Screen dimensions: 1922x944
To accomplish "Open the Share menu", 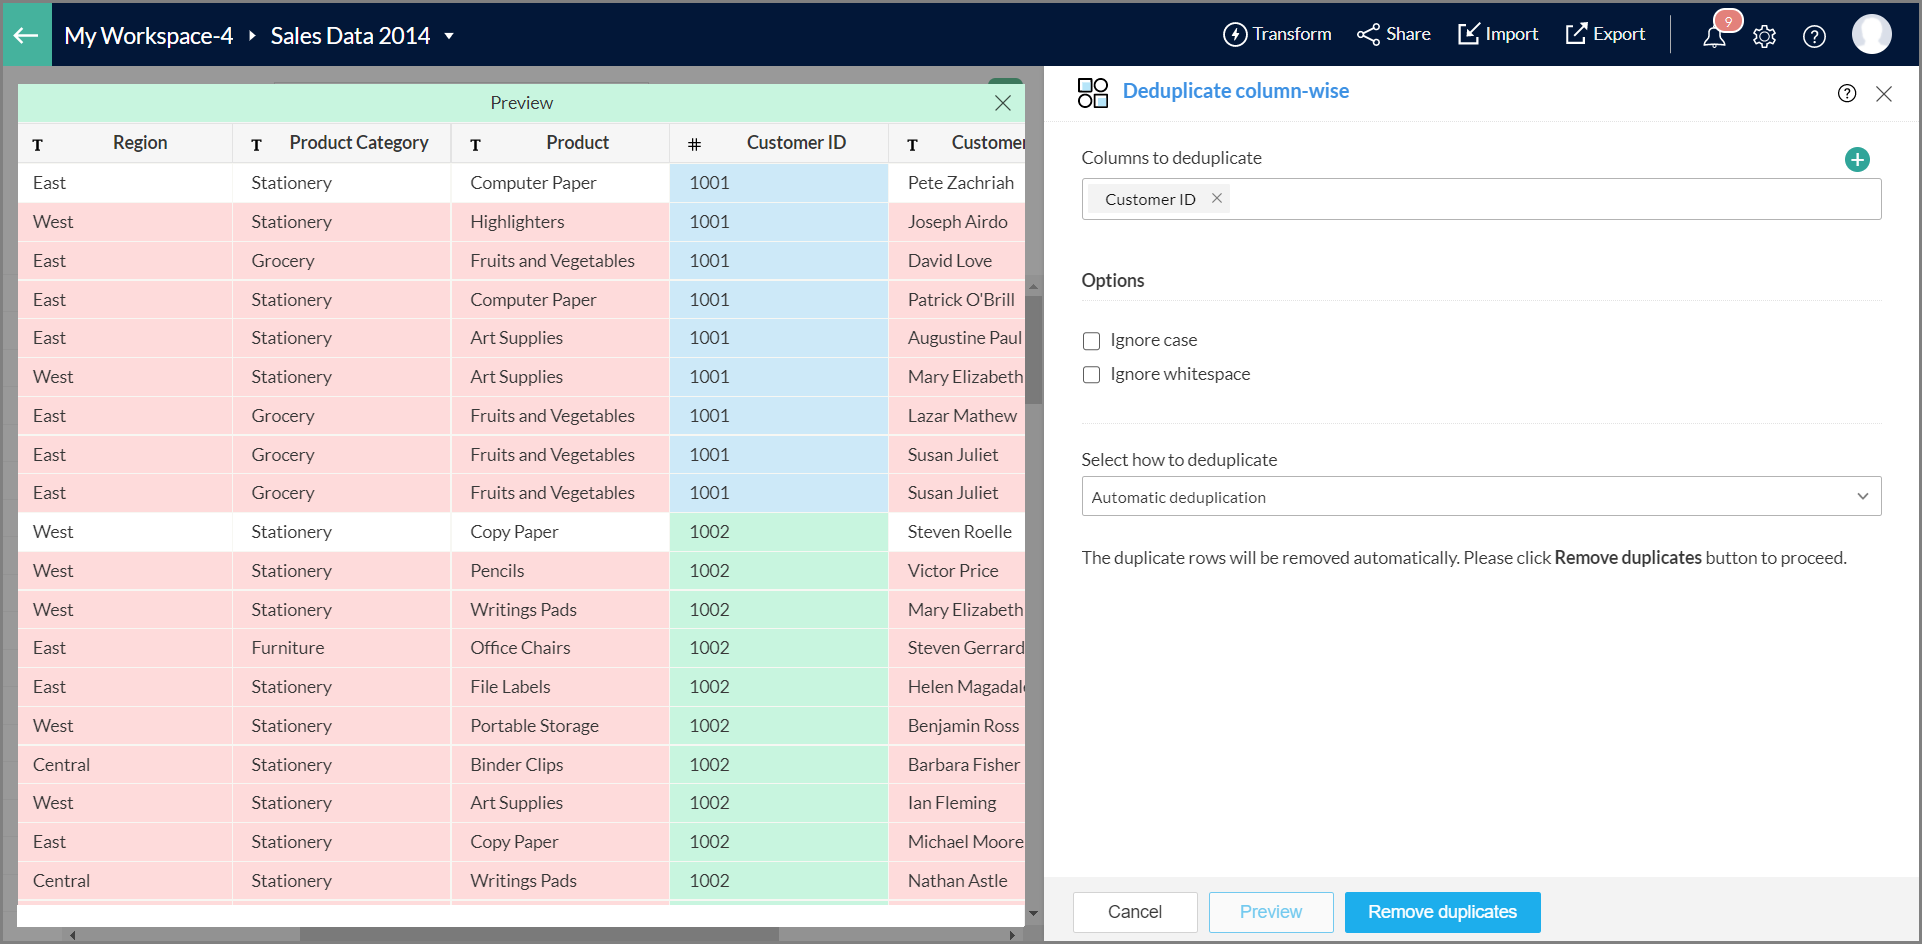I will pyautogui.click(x=1394, y=35).
